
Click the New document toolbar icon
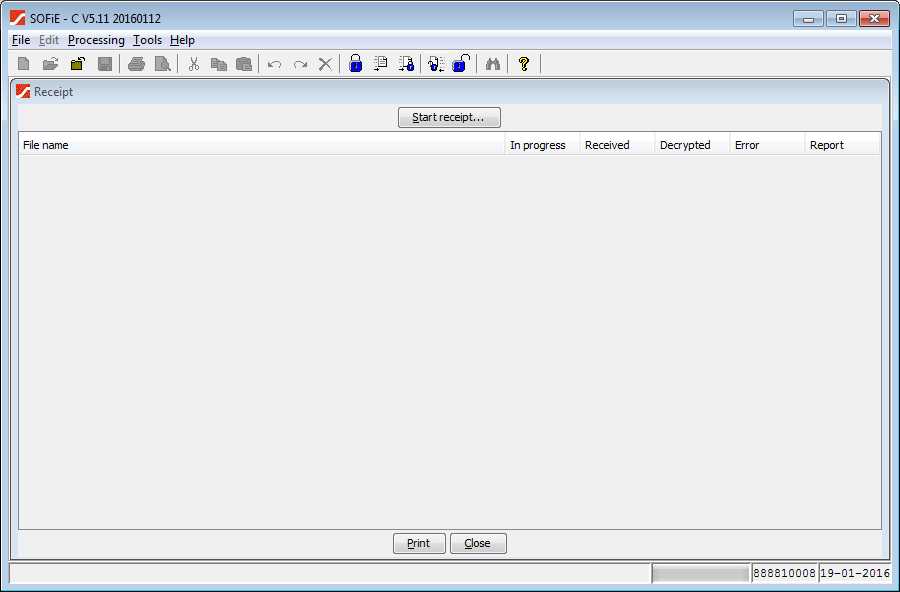coord(24,64)
